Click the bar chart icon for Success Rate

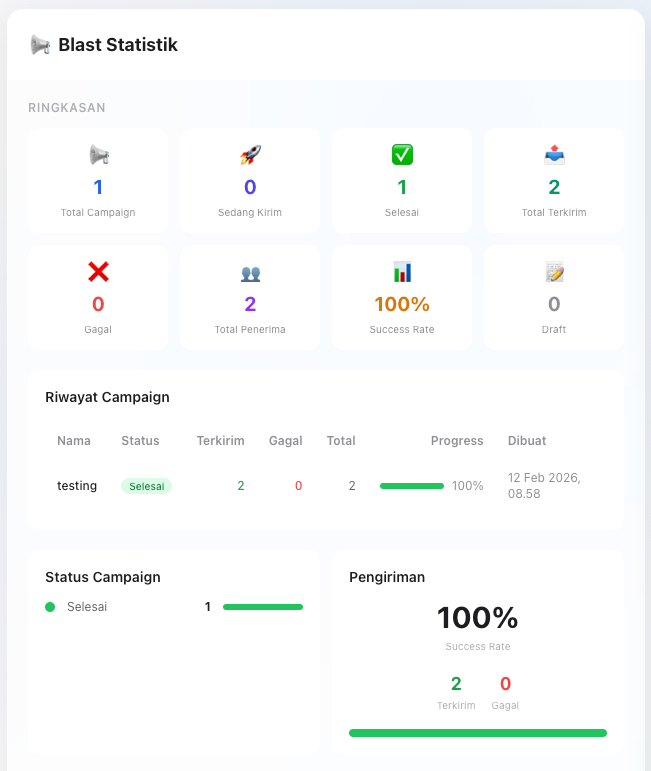click(402, 272)
